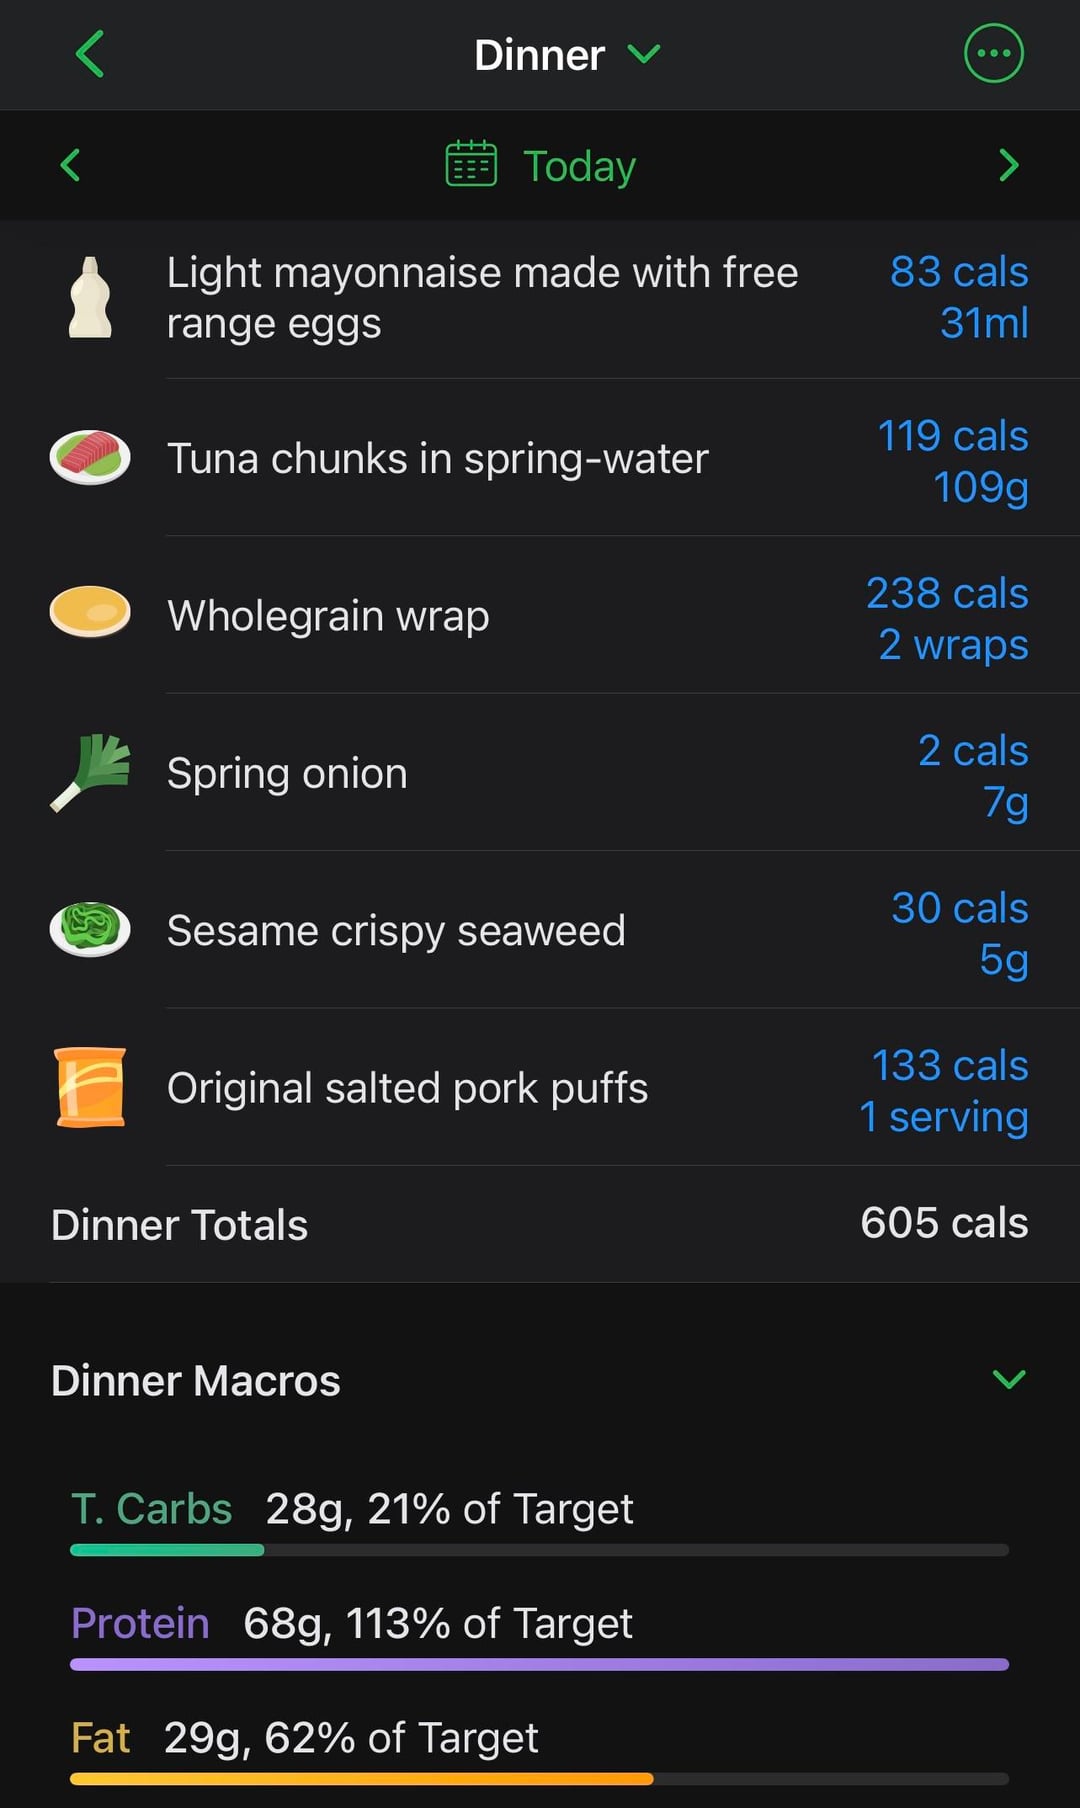Collapse the Dinner Macros section

[1008, 1380]
